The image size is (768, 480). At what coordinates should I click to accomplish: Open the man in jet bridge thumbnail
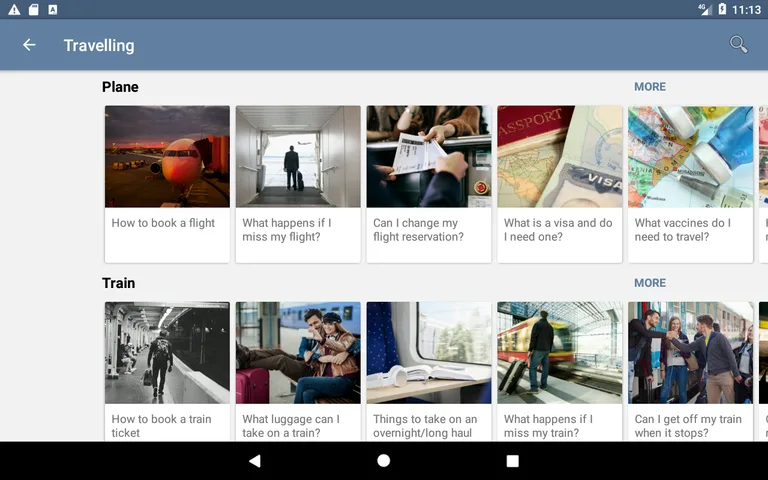click(298, 157)
